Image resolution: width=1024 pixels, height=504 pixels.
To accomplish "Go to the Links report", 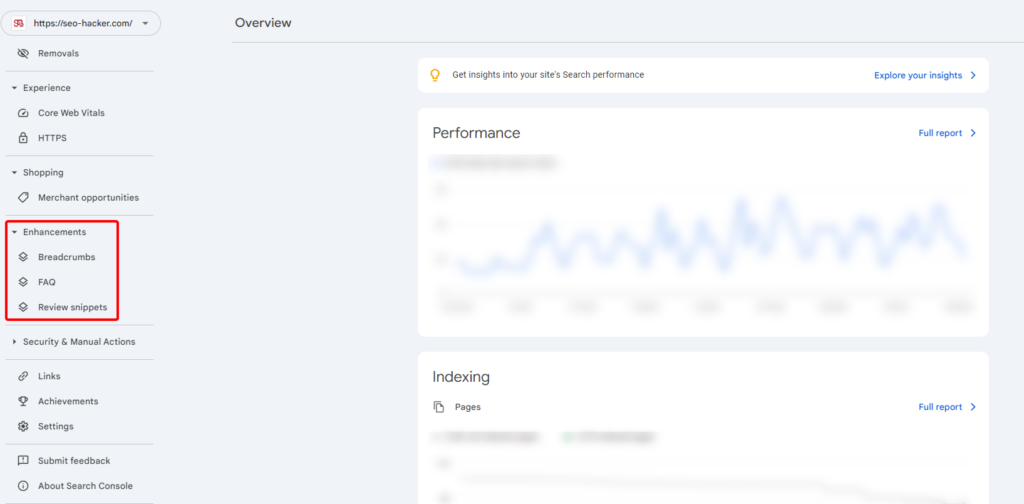I will click(x=49, y=376).
